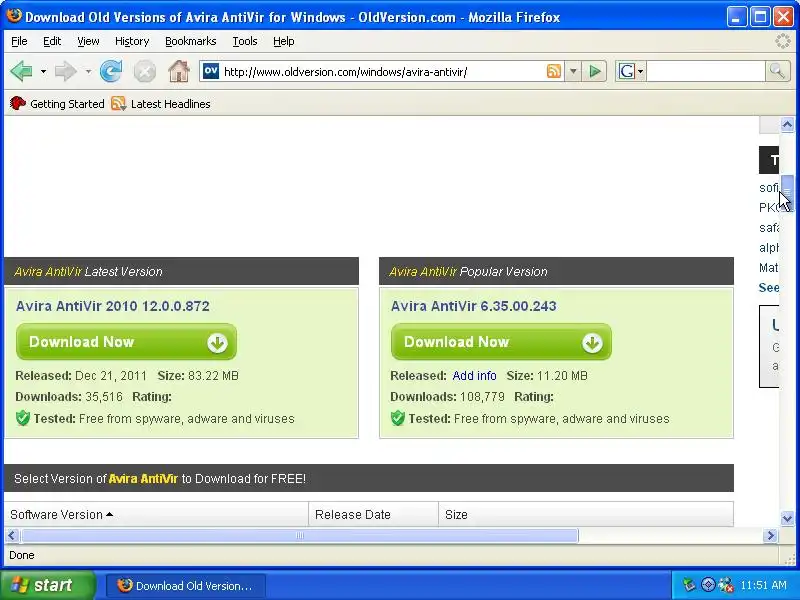Click the Downloads: 108,779 text

pyautogui.click(x=447, y=397)
